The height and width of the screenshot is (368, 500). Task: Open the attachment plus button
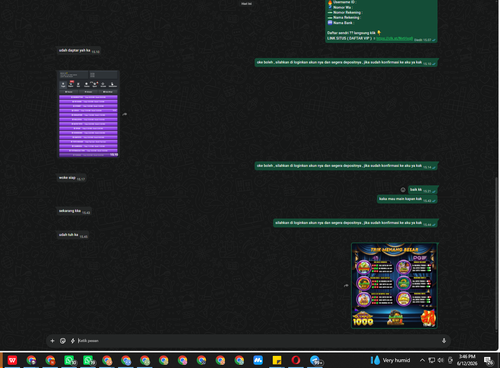tap(52, 341)
